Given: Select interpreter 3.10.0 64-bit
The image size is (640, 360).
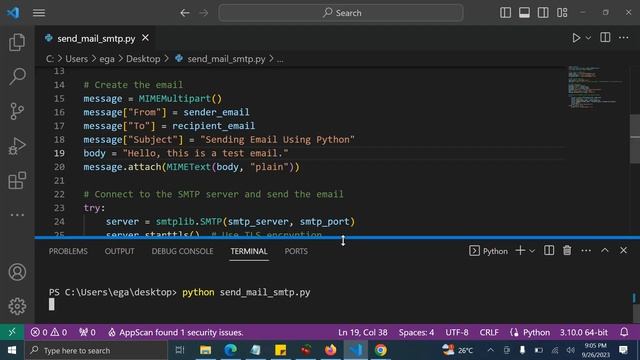Looking at the screenshot, I should tap(584, 332).
